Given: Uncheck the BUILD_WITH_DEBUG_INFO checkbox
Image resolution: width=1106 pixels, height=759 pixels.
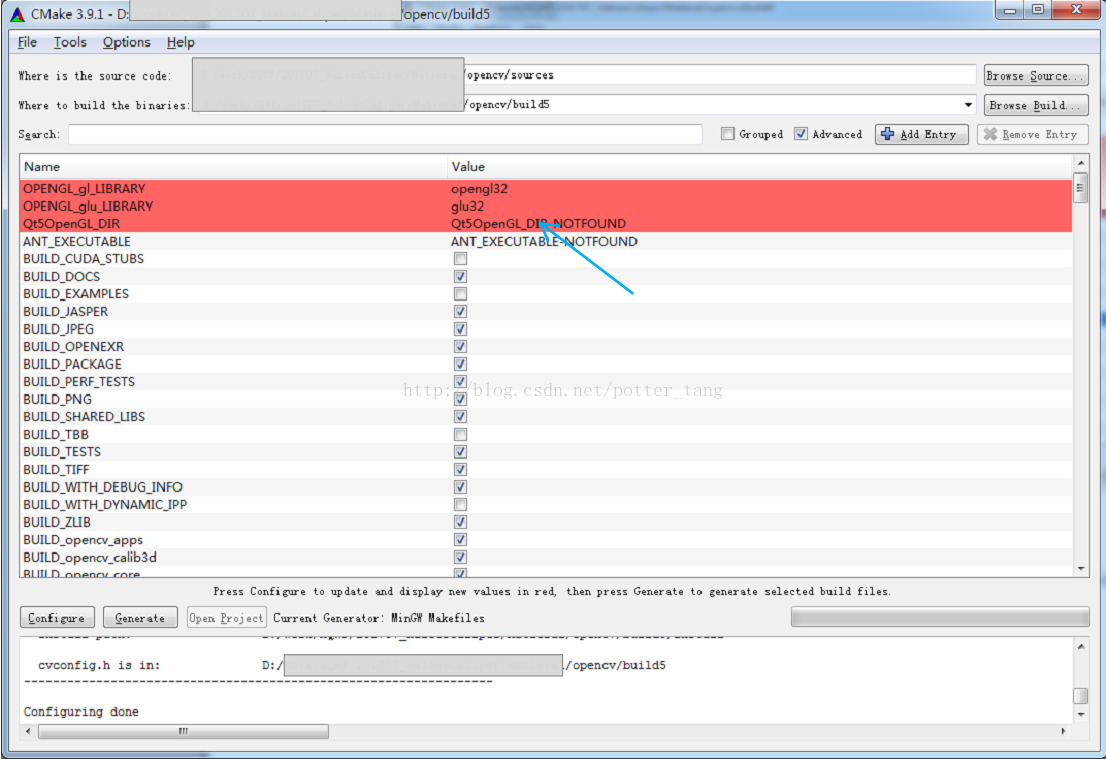Looking at the screenshot, I should [x=460, y=487].
